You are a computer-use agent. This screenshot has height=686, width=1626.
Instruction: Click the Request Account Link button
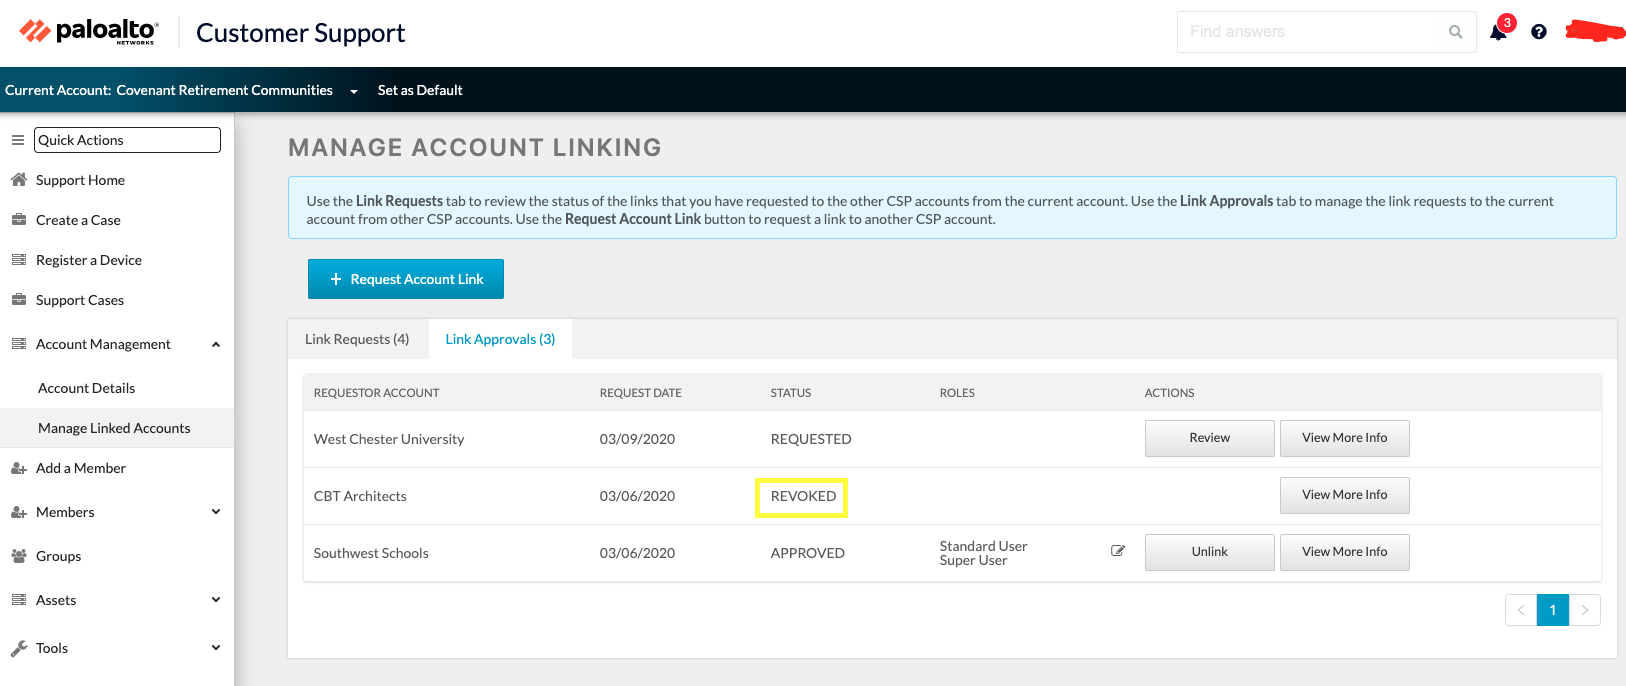click(406, 279)
